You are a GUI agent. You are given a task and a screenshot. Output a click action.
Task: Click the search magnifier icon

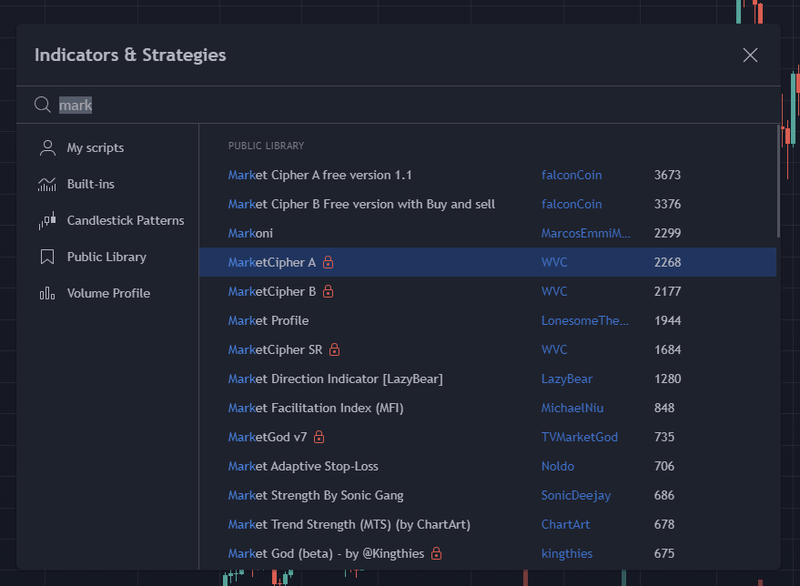(x=42, y=105)
